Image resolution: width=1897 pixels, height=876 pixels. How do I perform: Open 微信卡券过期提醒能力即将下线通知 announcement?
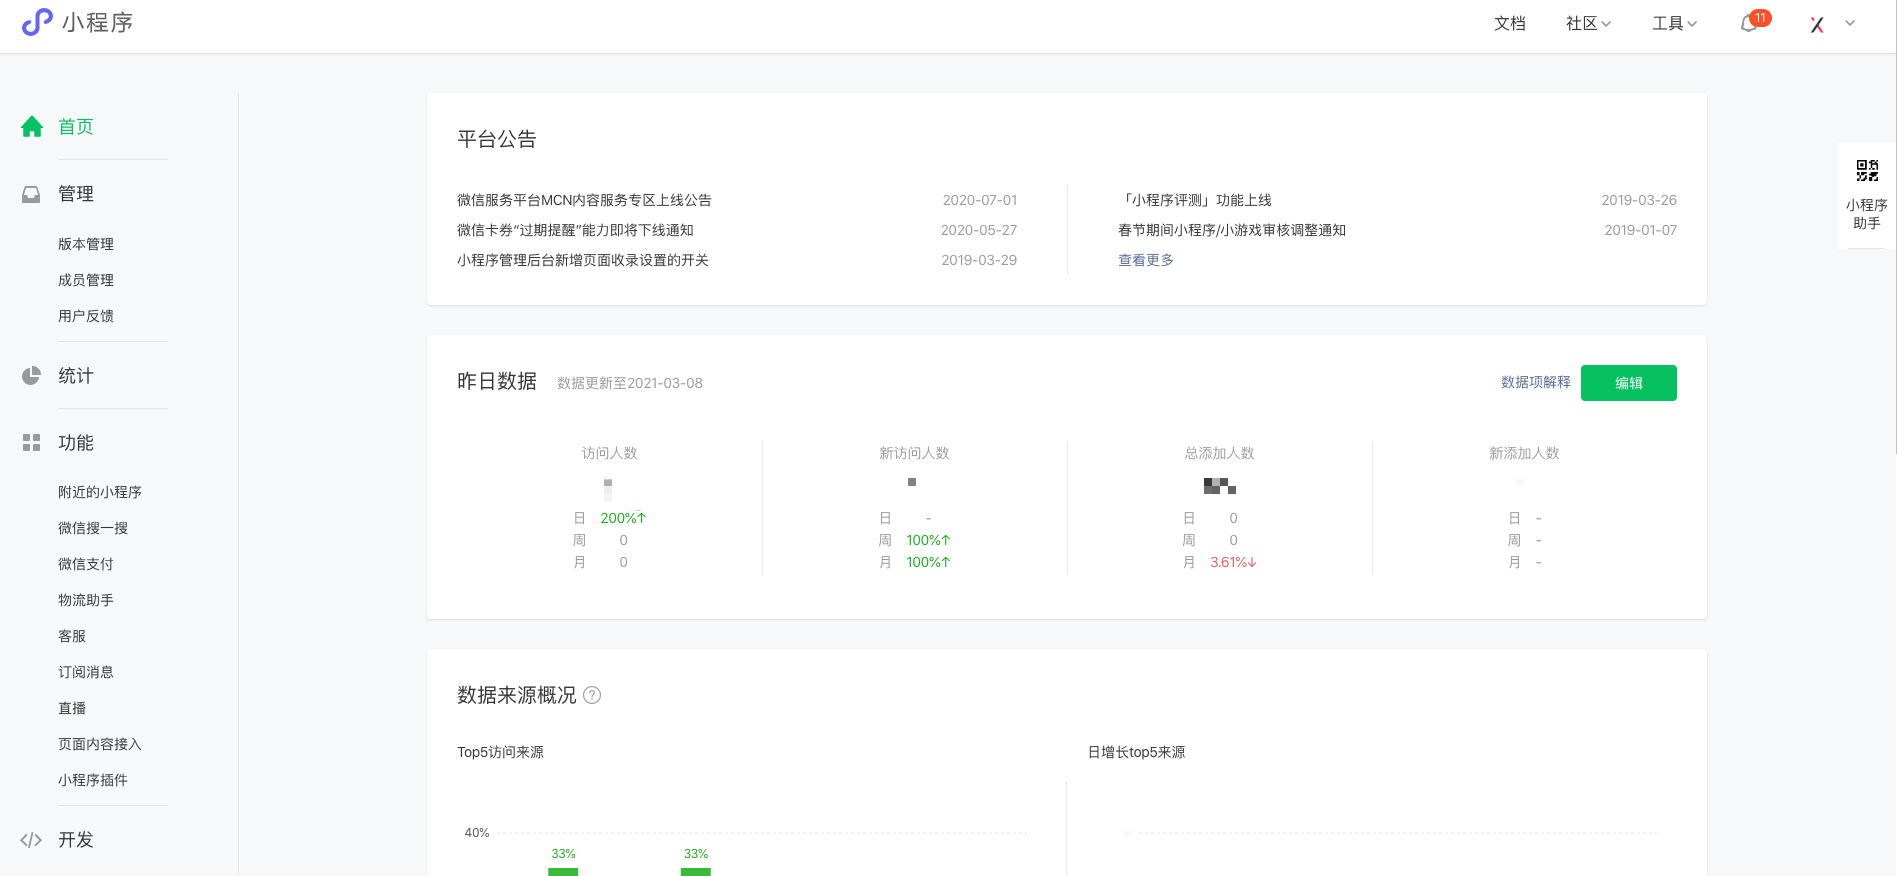tap(575, 230)
